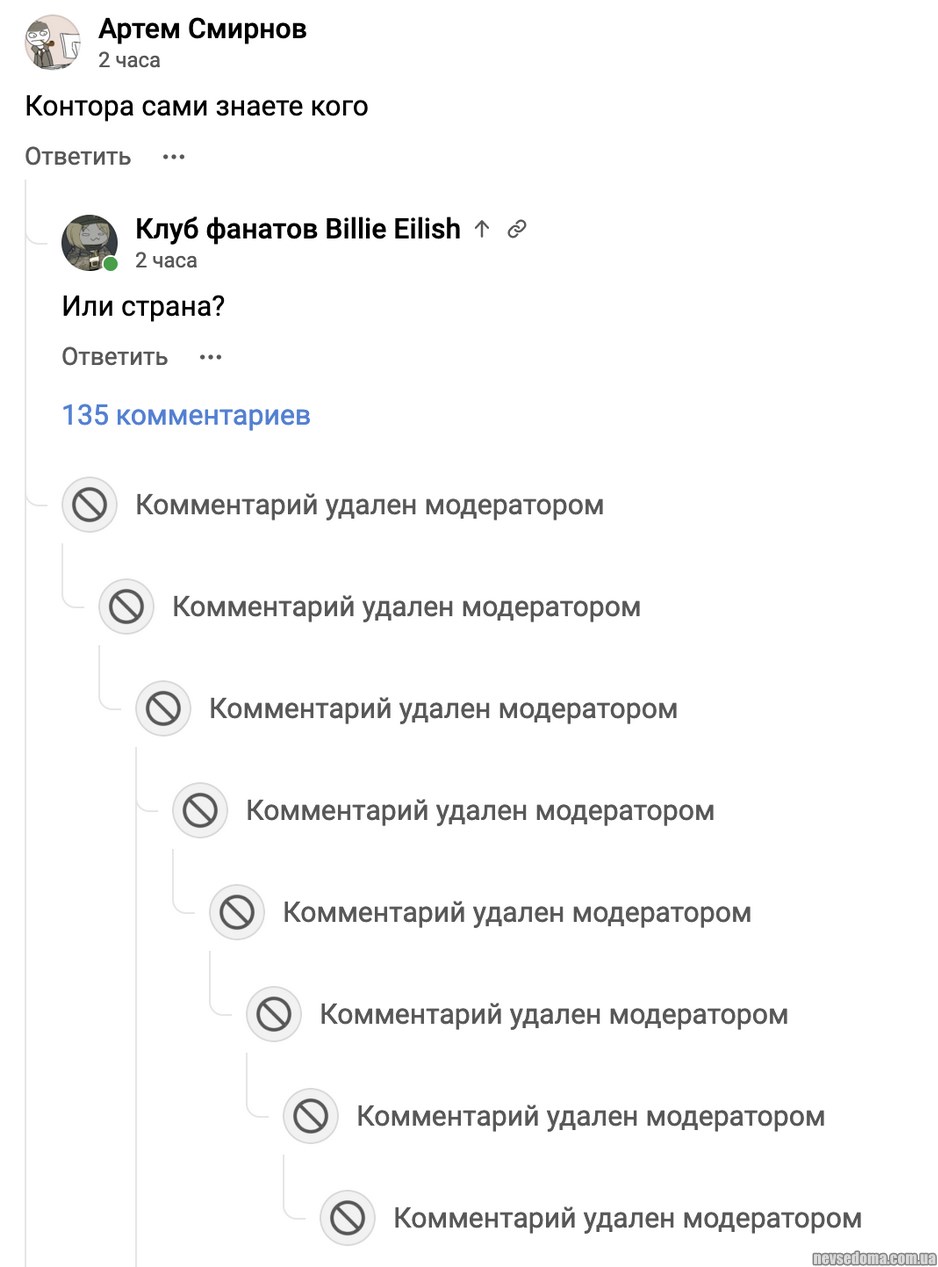The height and width of the screenshot is (1267, 938).
Task: Click the fourth deleted-comment ban icon
Action: tap(200, 810)
